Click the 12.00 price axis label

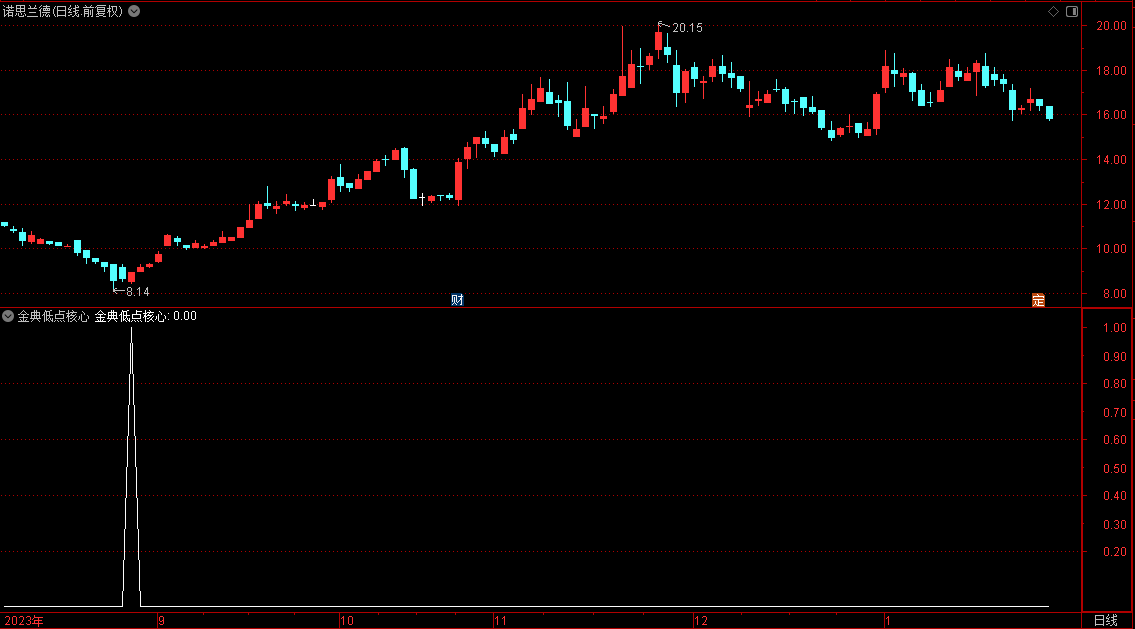pyautogui.click(x=1111, y=205)
